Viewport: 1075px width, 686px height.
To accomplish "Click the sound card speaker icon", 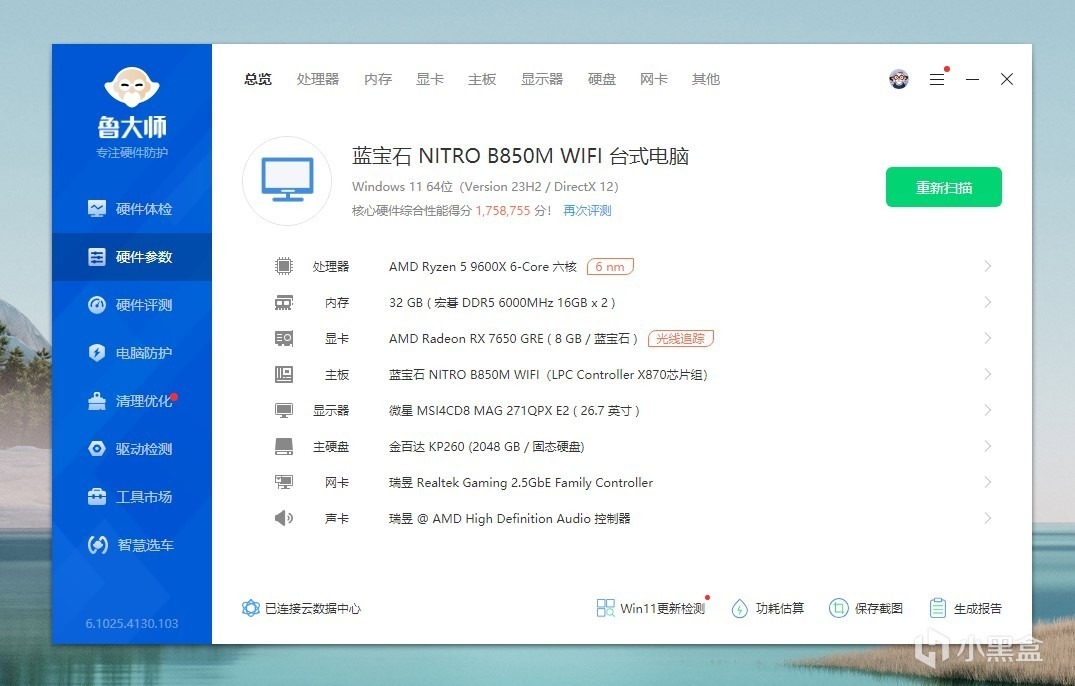I will point(284,518).
